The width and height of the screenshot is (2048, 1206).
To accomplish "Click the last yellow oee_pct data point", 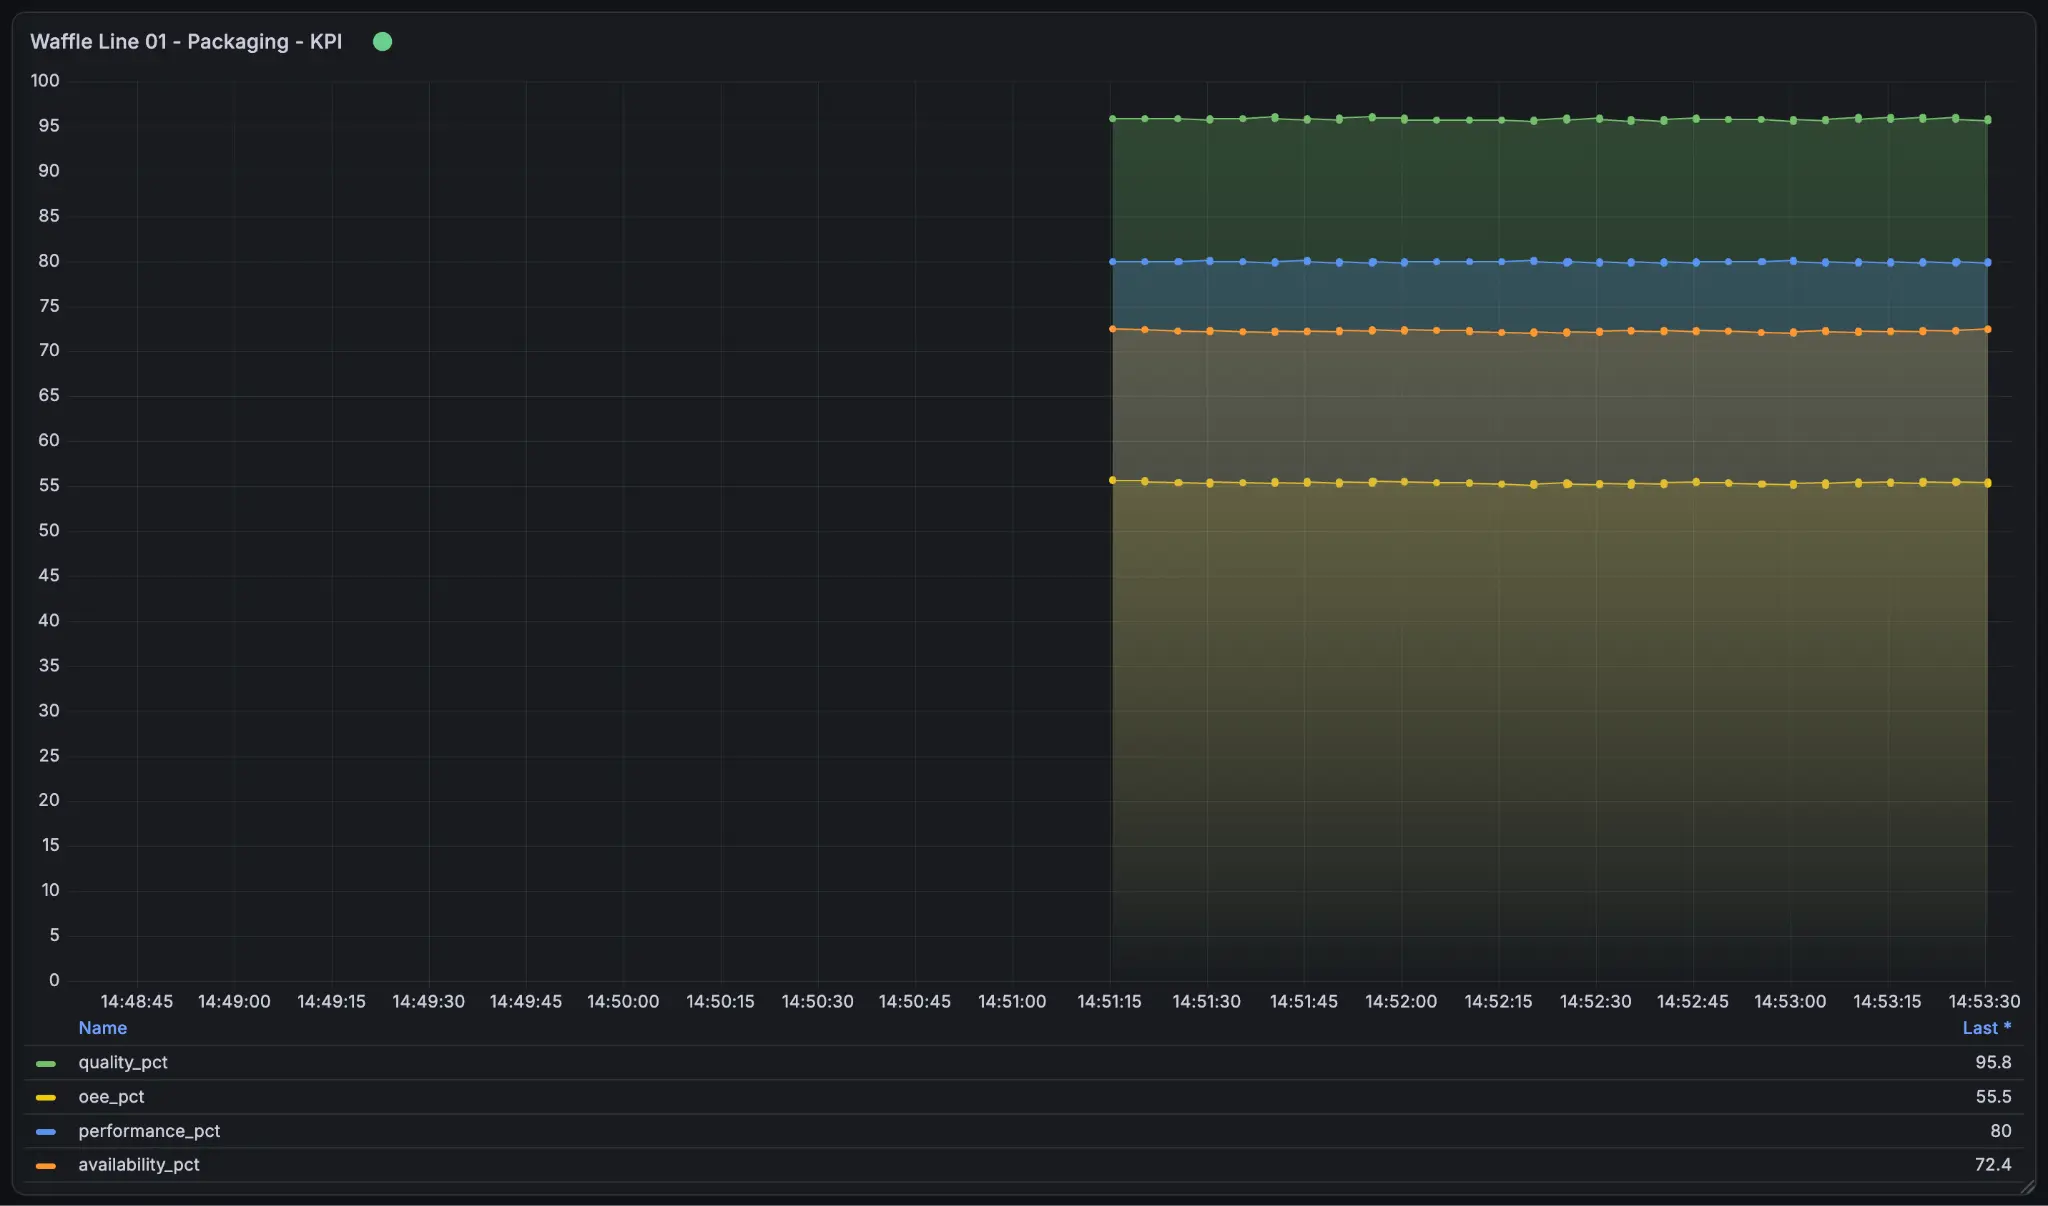I will click(x=1987, y=483).
